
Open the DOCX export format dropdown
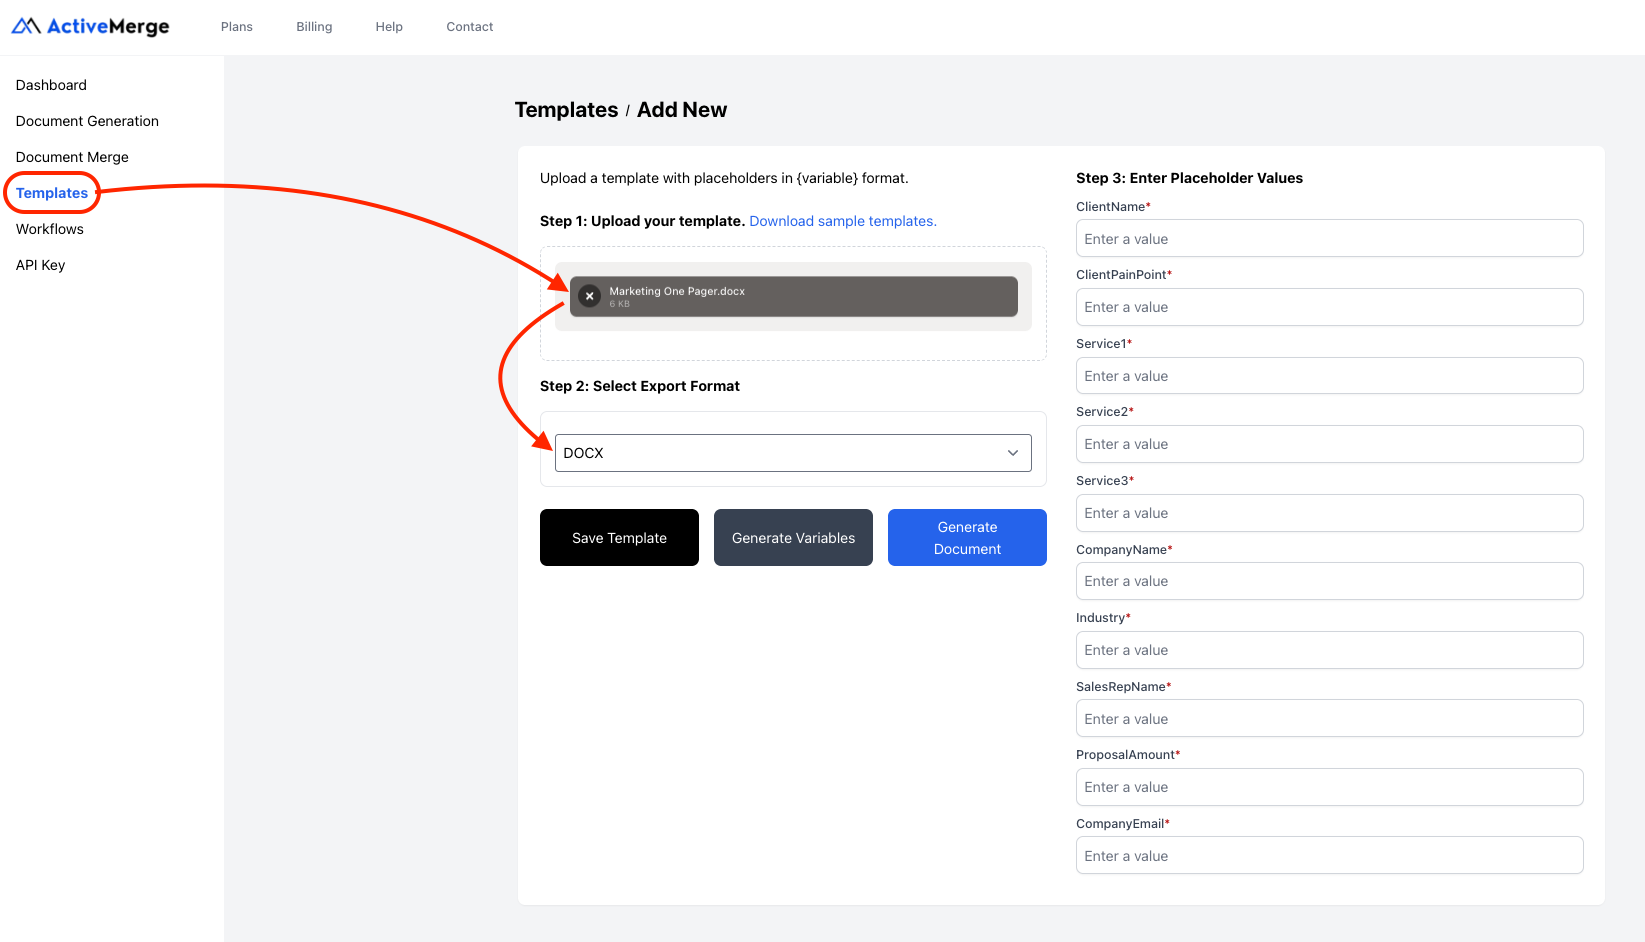pos(792,452)
